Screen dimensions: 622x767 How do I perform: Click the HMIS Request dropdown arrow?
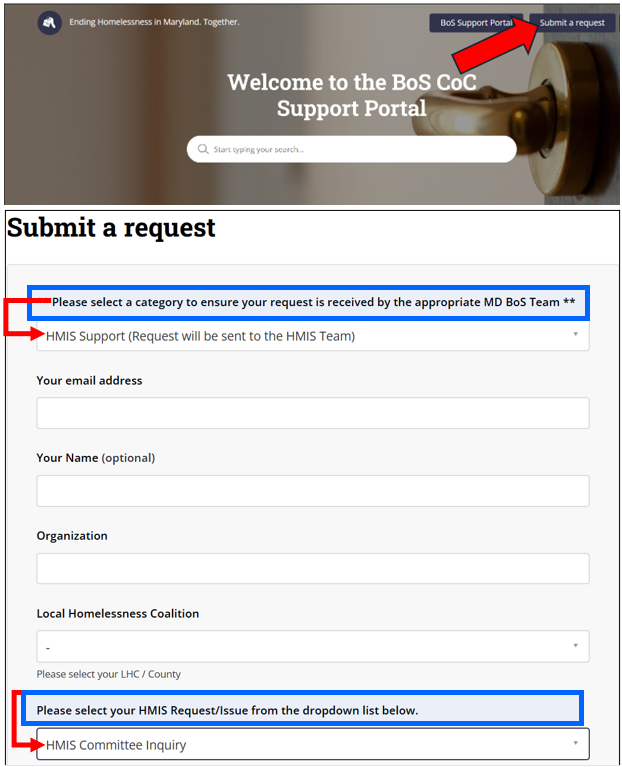[x=576, y=743]
